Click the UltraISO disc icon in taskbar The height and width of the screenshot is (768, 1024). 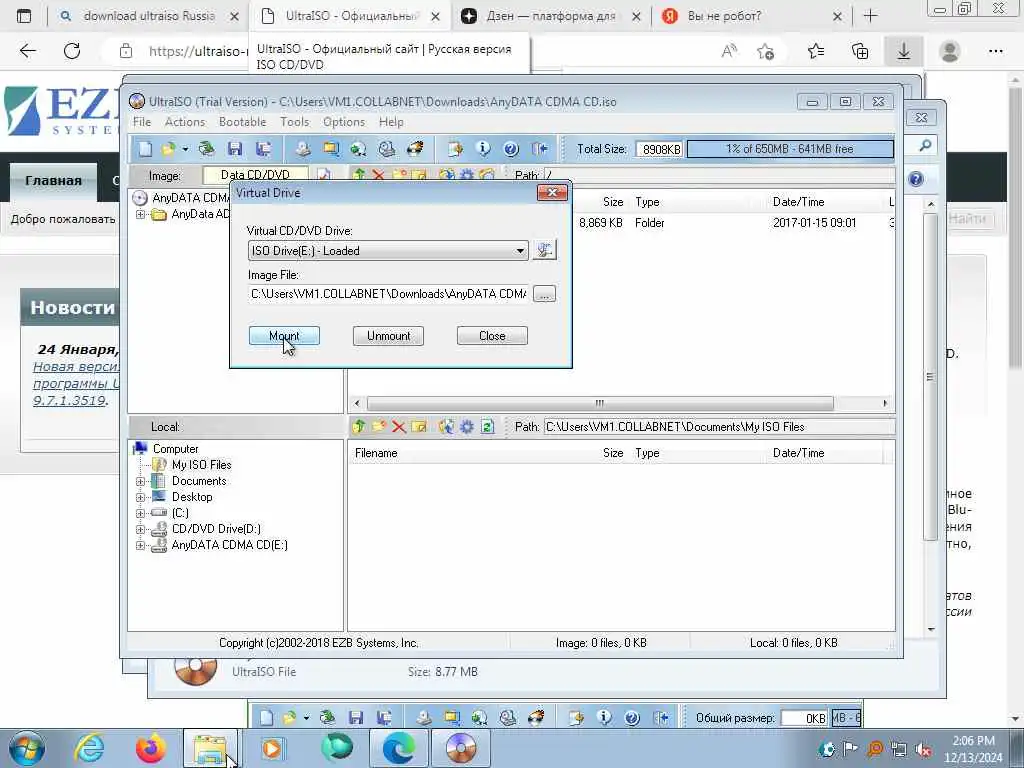[x=461, y=748]
